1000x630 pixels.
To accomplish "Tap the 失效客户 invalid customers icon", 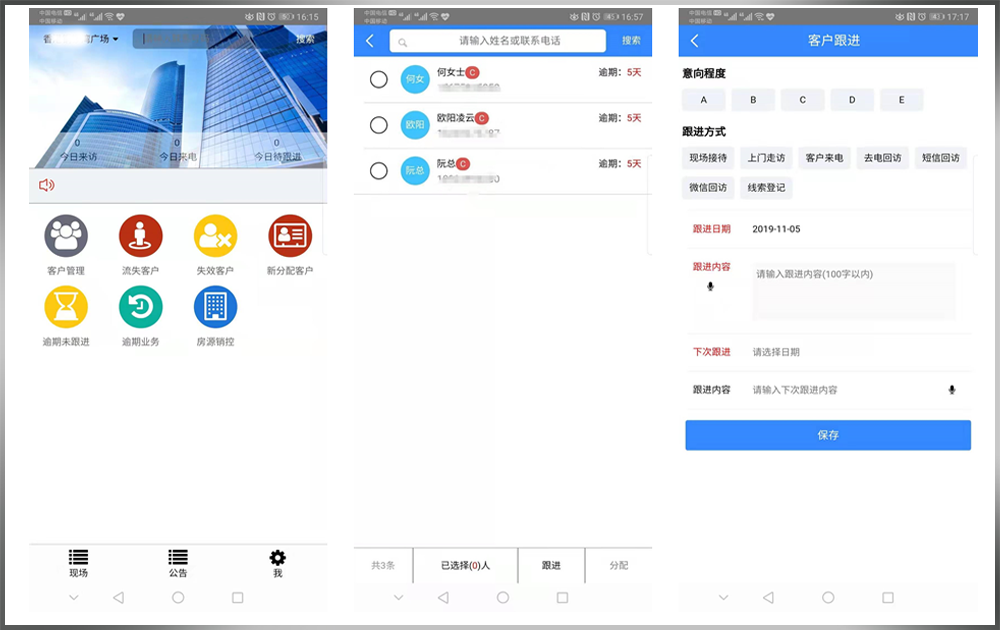I will [x=215, y=237].
